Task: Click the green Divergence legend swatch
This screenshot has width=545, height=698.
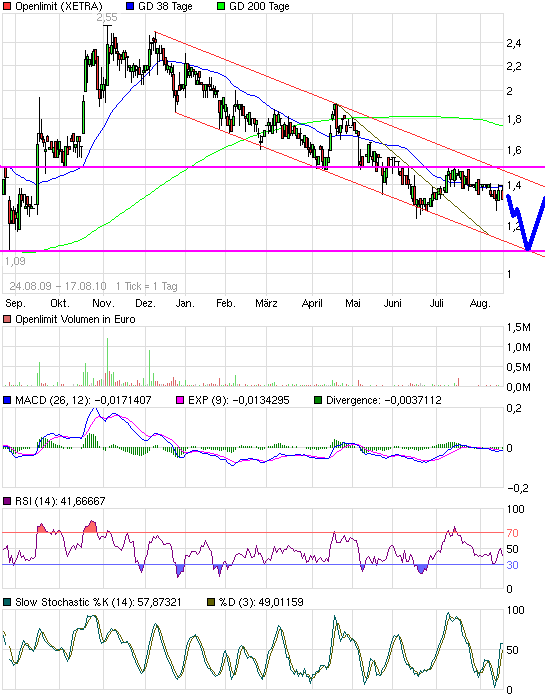Action: (x=318, y=400)
